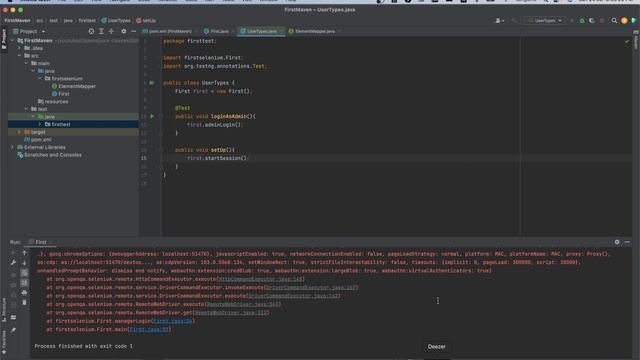The height and width of the screenshot is (360, 640).
Task: Open First.java link at First.main trace
Action: [149, 329]
